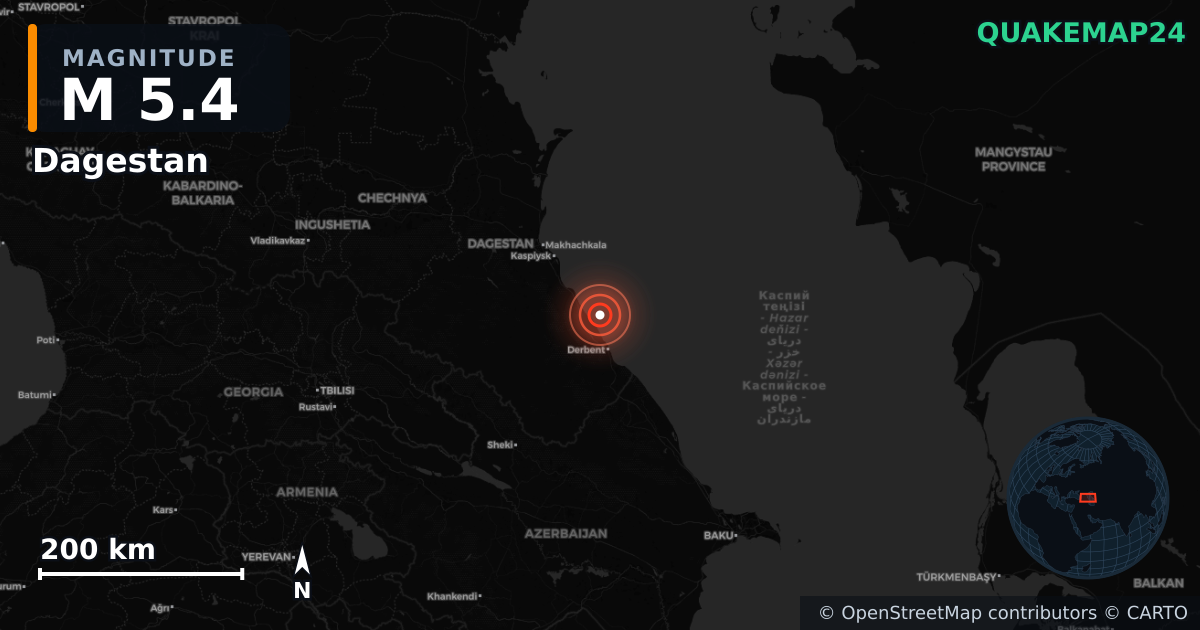Screen dimensions: 1200x630
Task: Click the 'TBILISI' capital label
Action: pyautogui.click(x=335, y=390)
